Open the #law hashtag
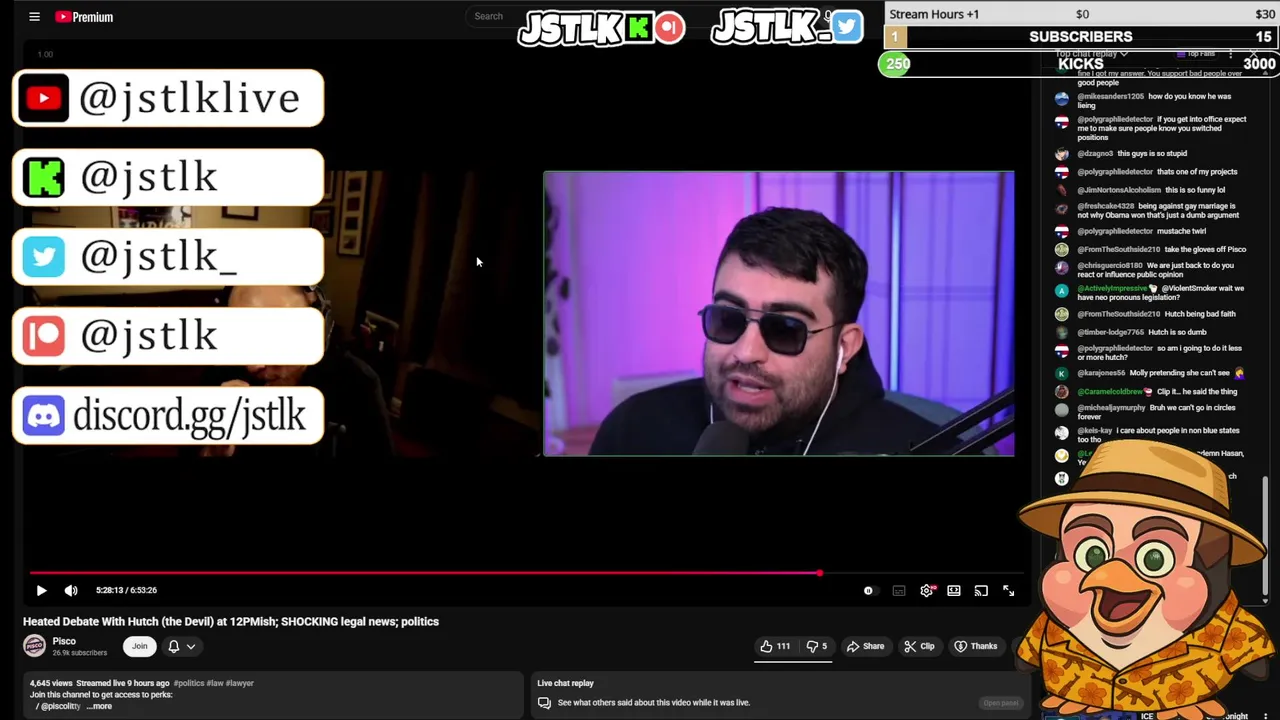This screenshot has height=720, width=1280. [215, 683]
